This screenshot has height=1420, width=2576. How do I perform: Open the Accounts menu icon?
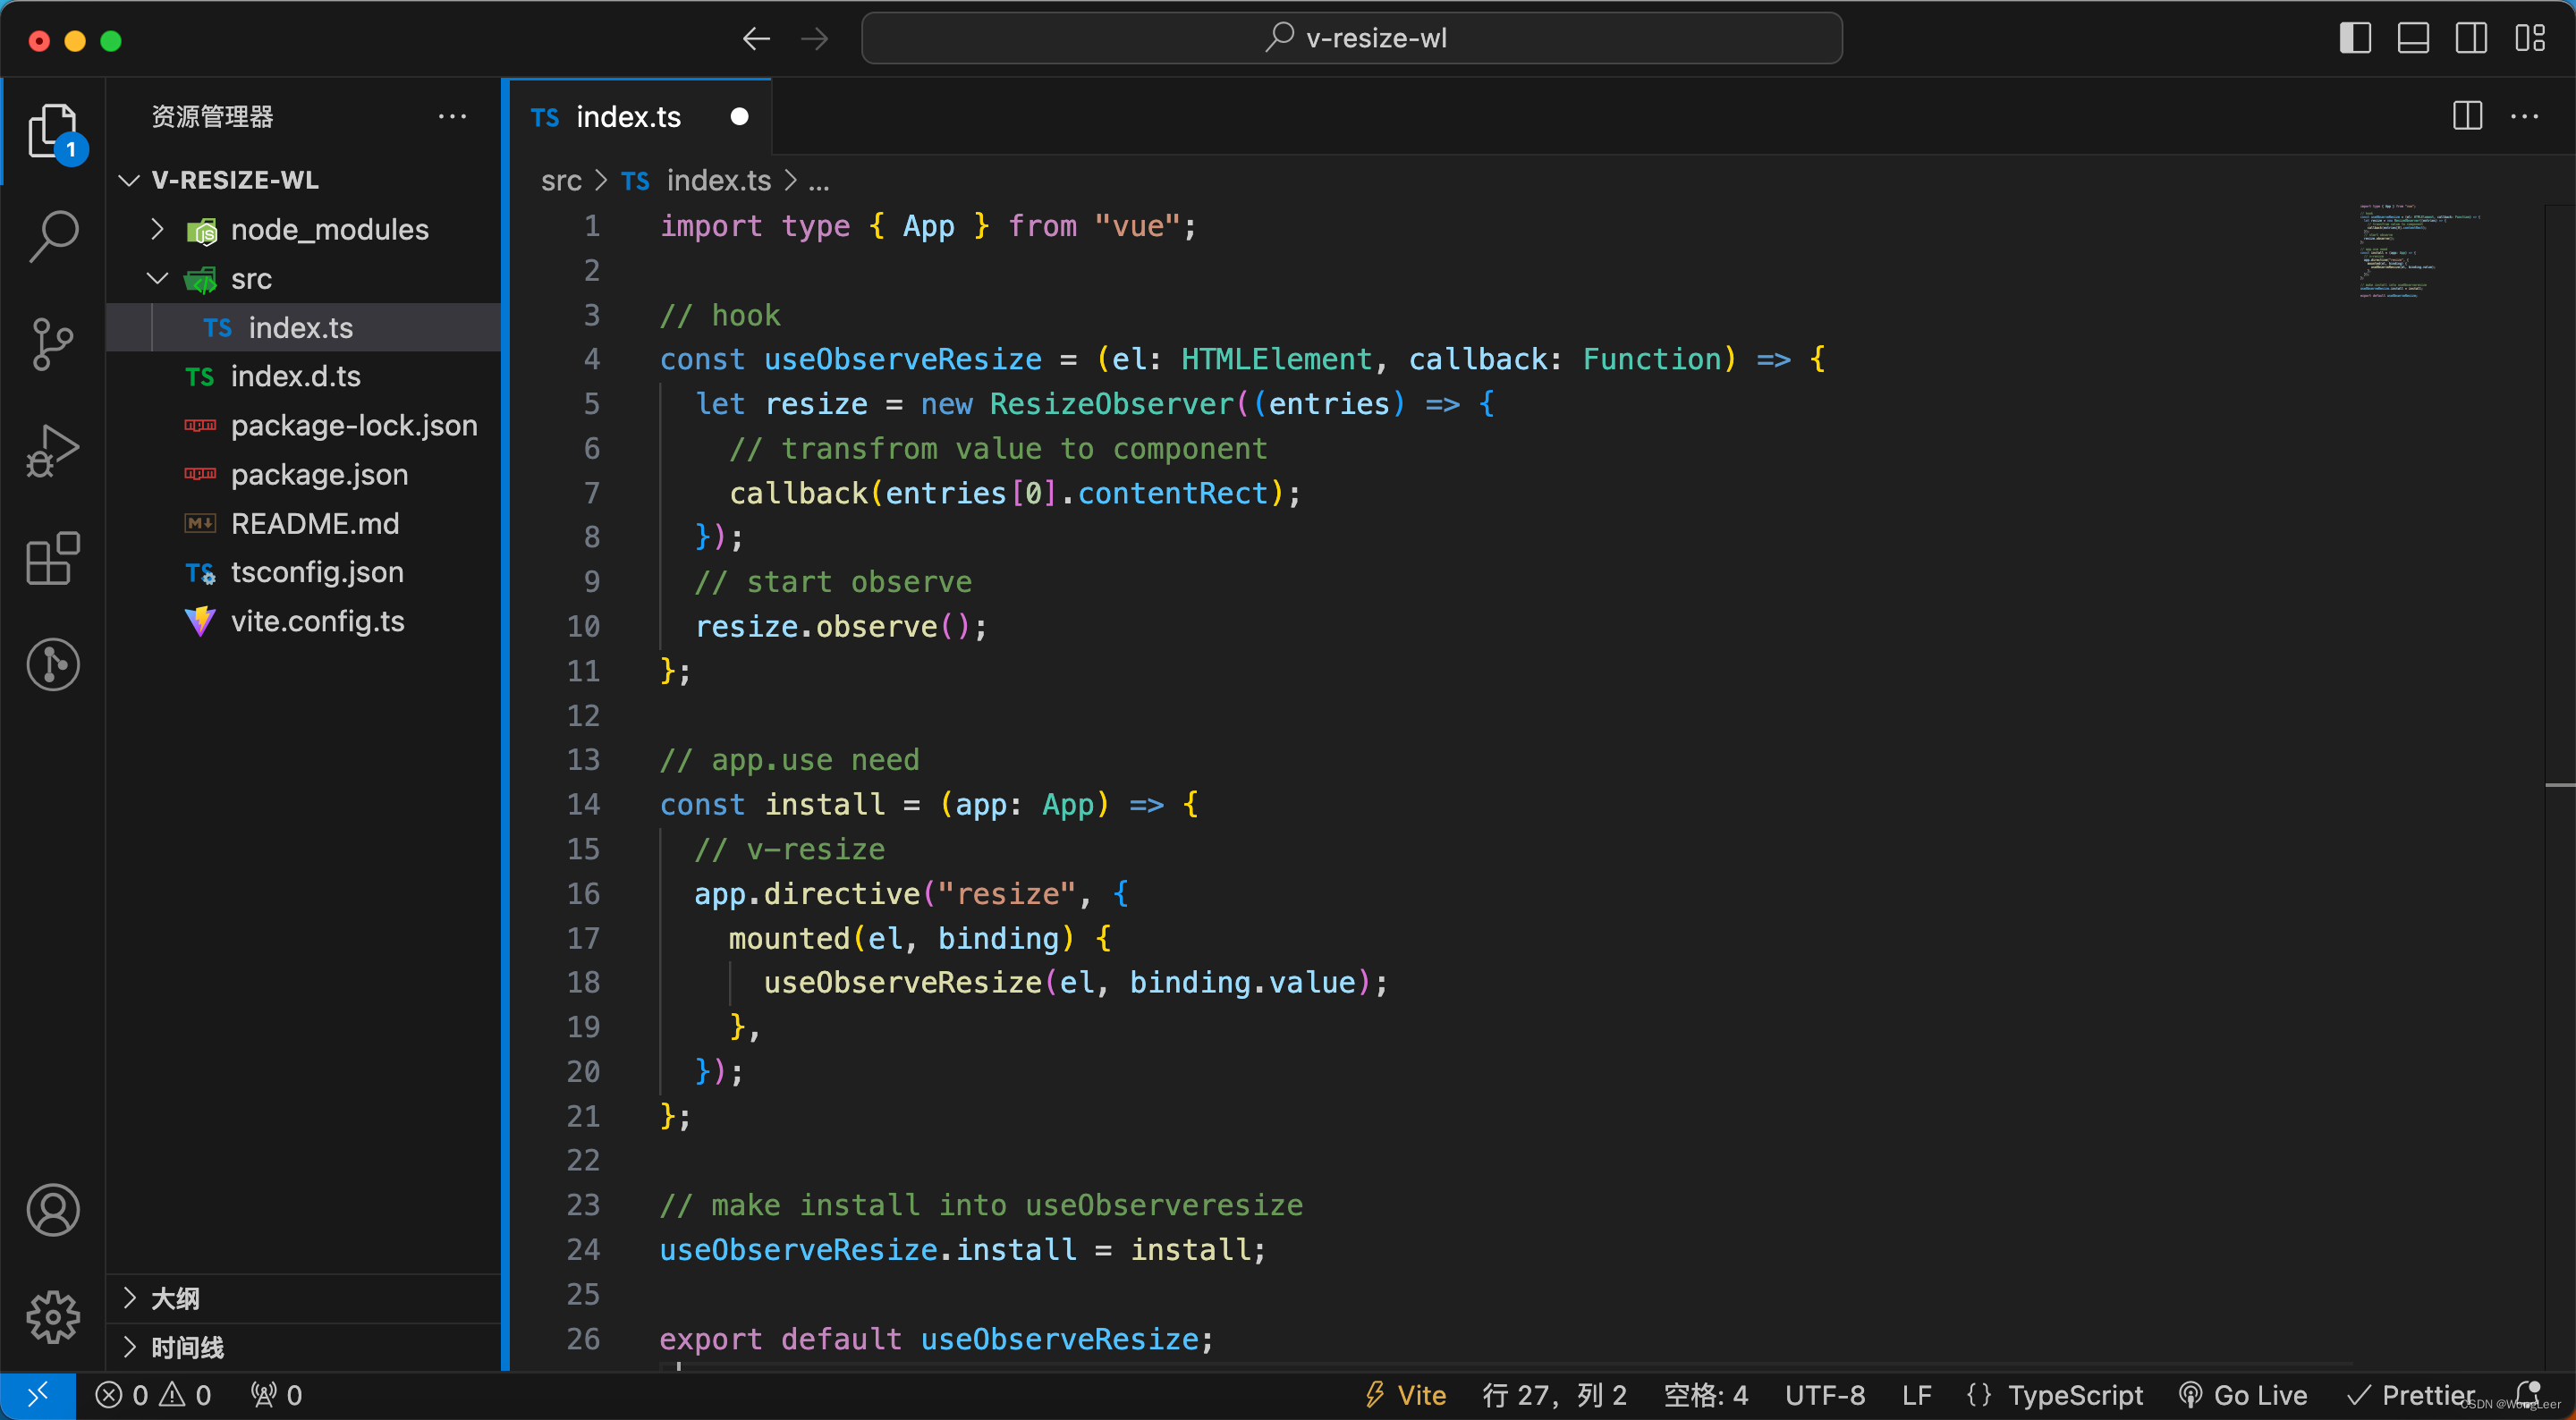pos(53,1210)
